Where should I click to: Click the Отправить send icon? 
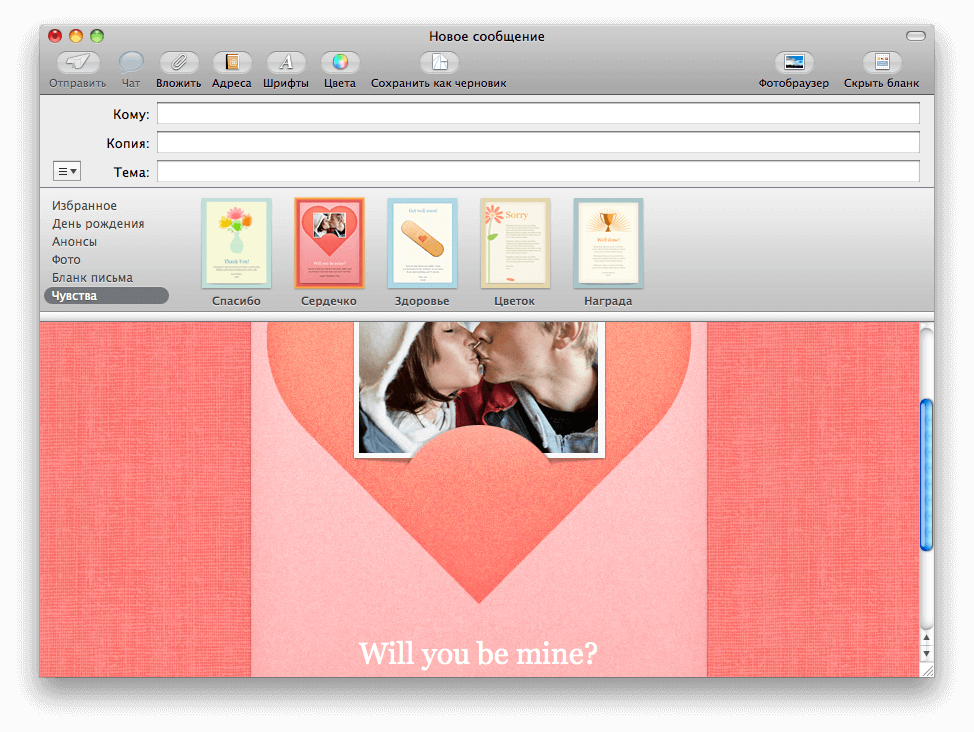tap(78, 63)
